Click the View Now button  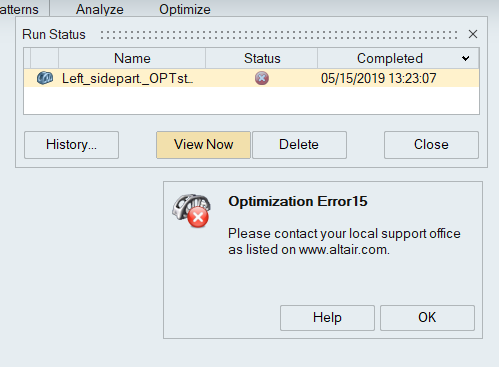pos(203,145)
